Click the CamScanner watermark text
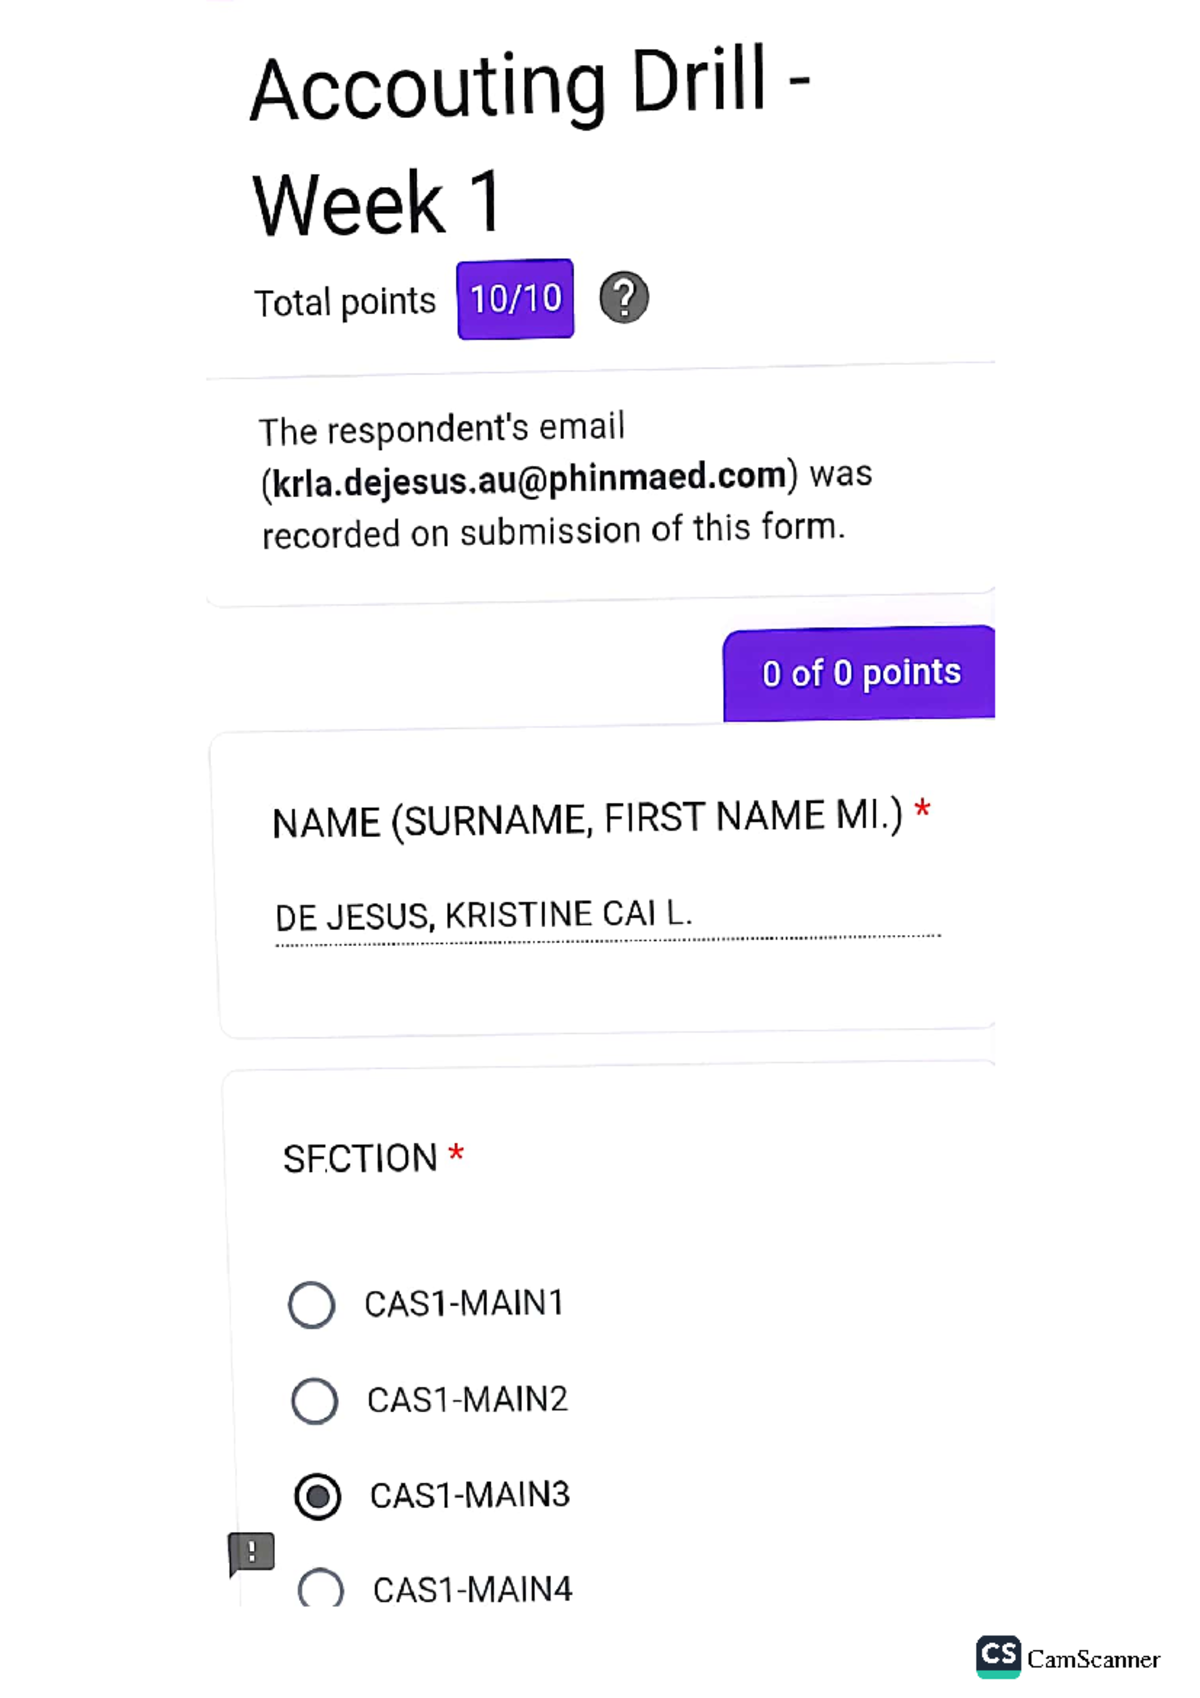1200x1698 pixels. pyautogui.click(x=1093, y=1660)
